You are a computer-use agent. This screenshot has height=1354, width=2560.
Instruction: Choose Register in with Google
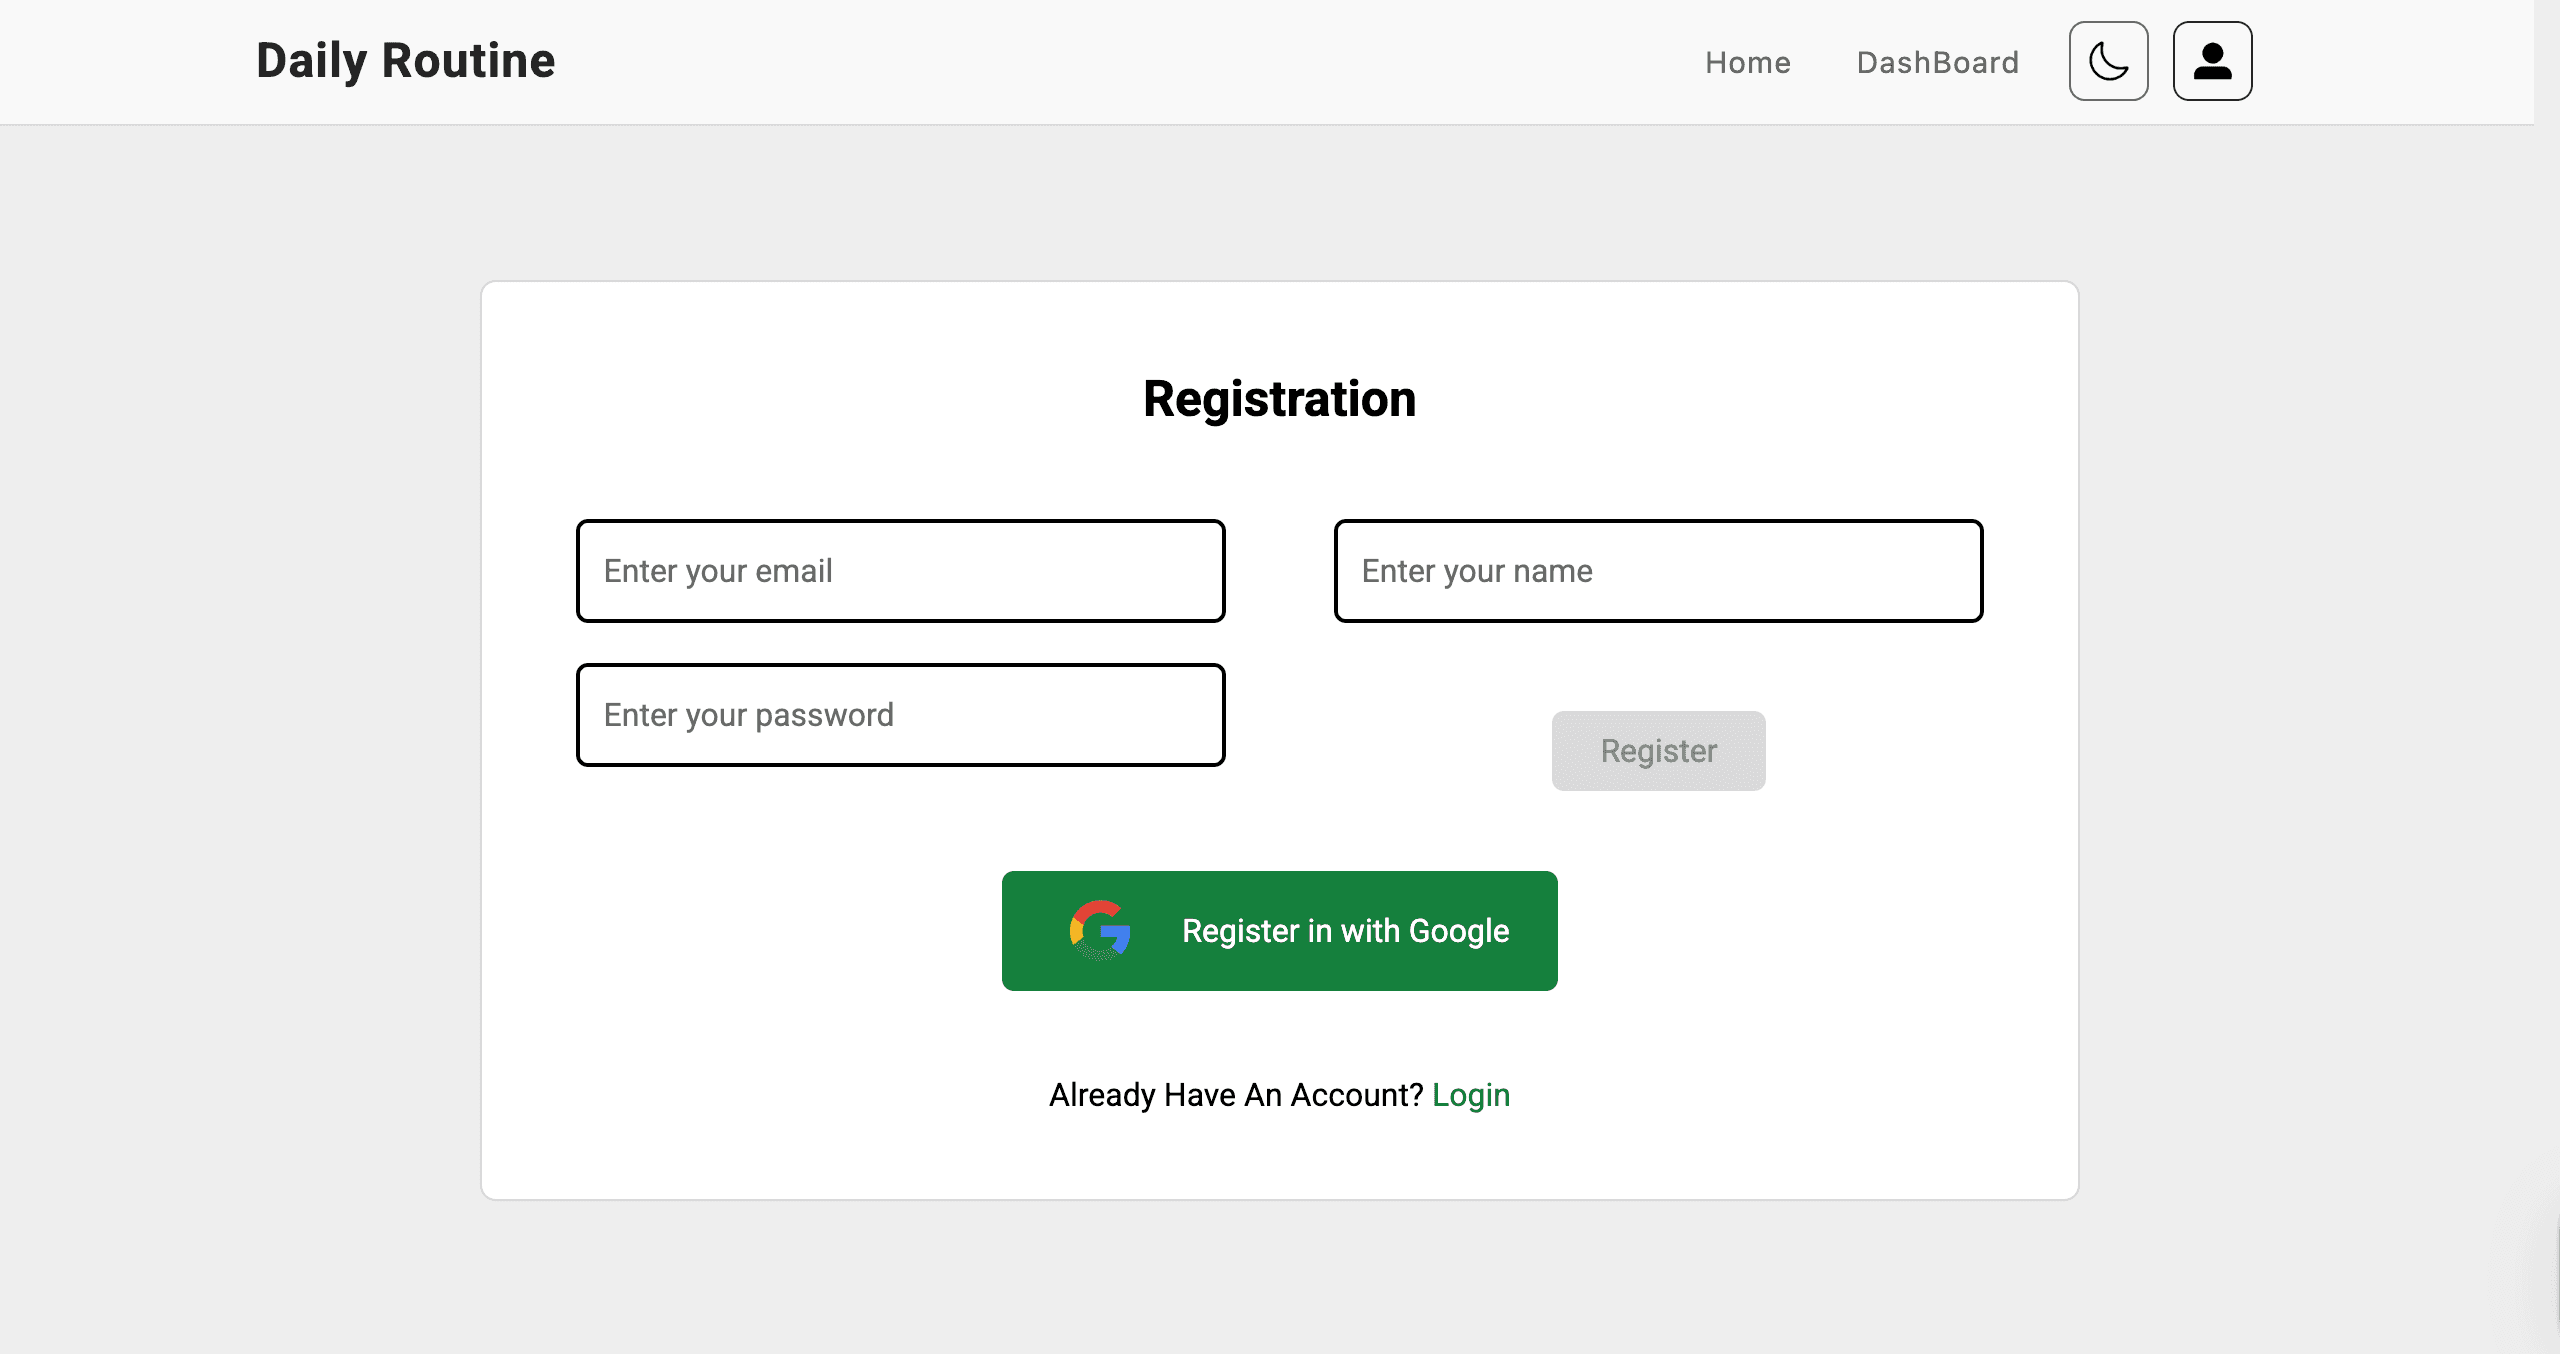point(1280,930)
